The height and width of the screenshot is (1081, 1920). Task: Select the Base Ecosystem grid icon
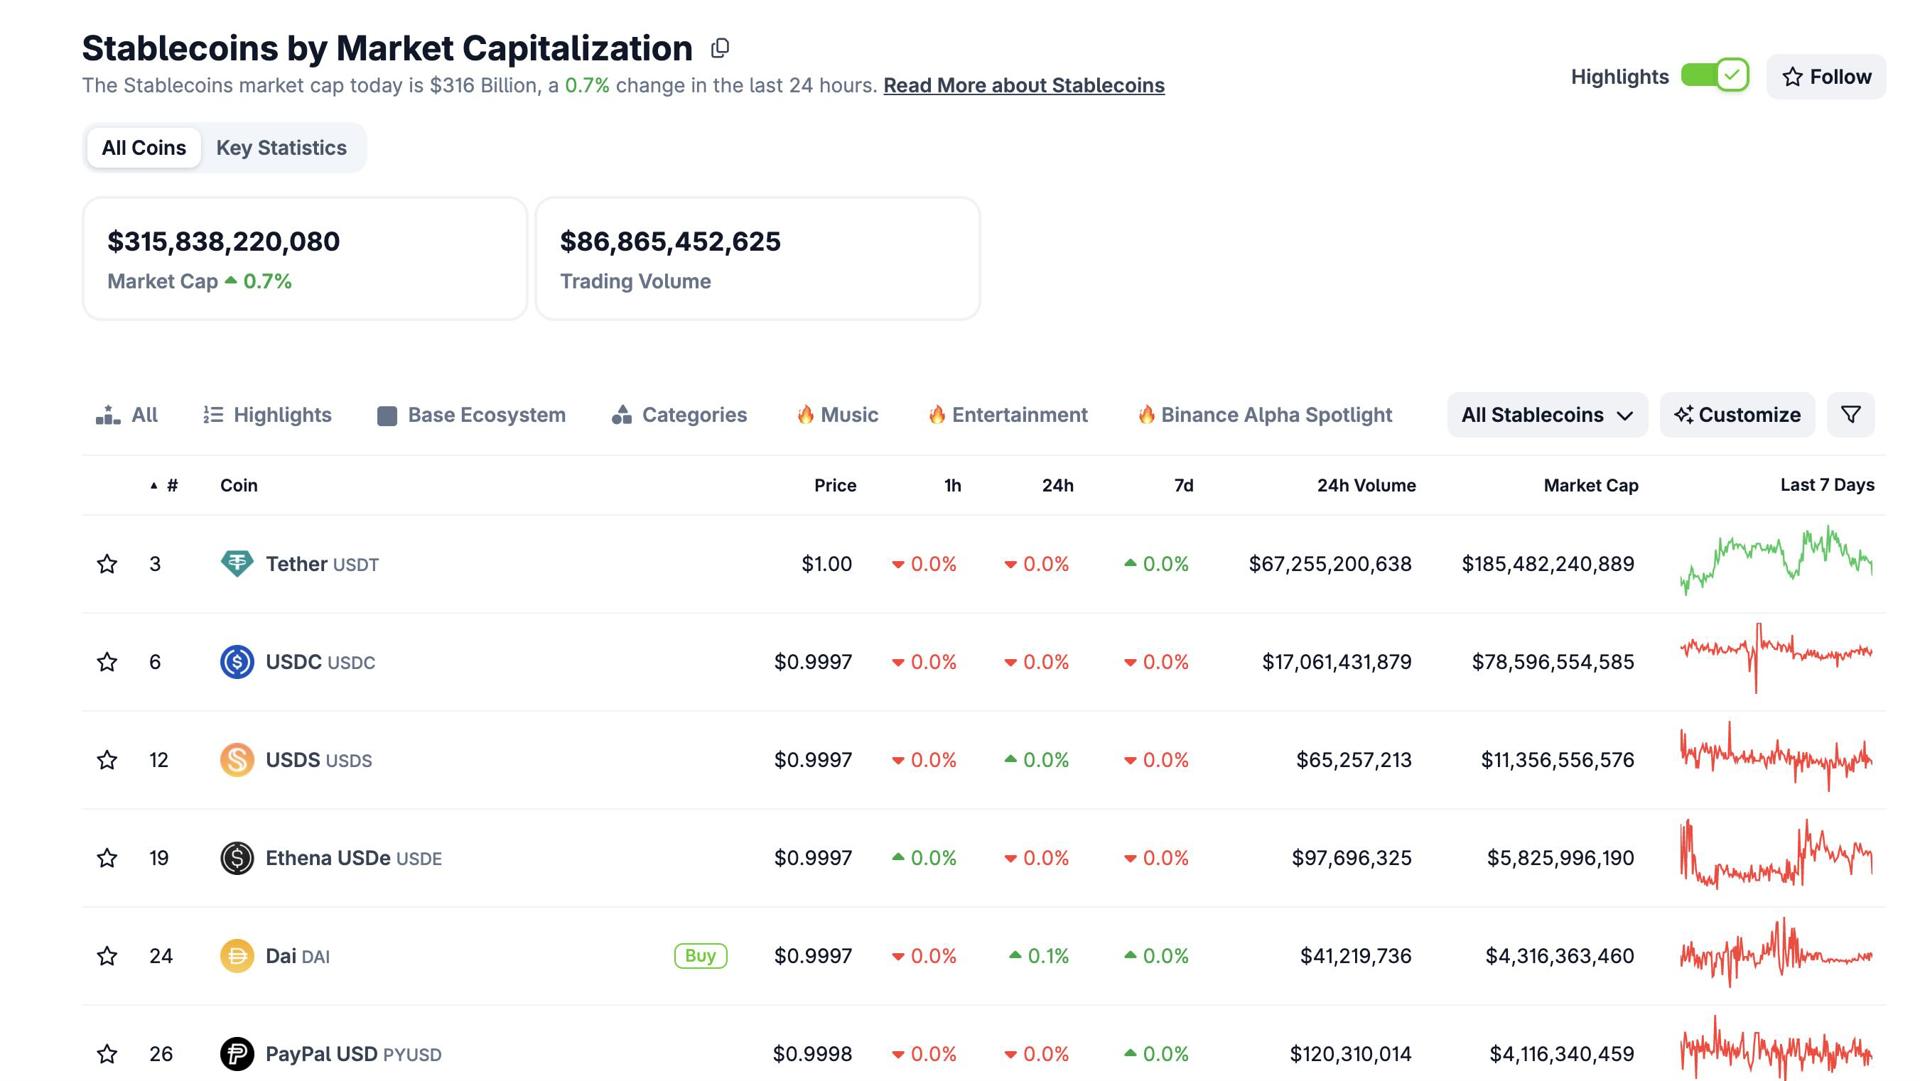point(385,414)
